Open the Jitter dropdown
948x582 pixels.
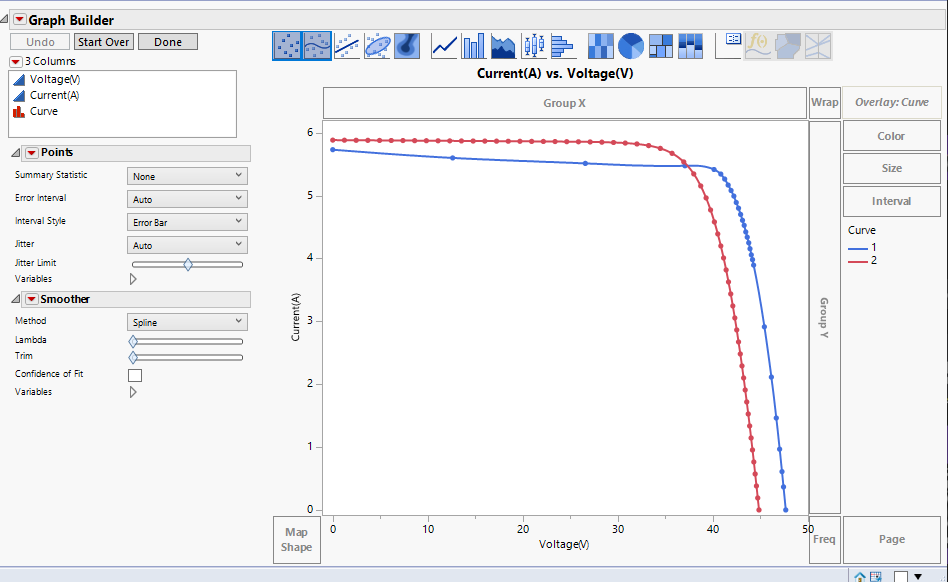(187, 245)
